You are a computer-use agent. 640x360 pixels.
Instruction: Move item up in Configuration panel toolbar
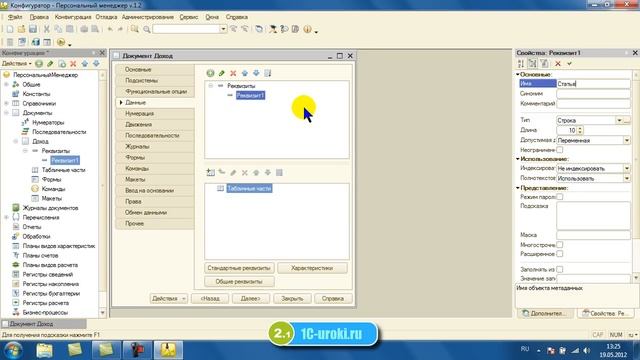(84, 64)
